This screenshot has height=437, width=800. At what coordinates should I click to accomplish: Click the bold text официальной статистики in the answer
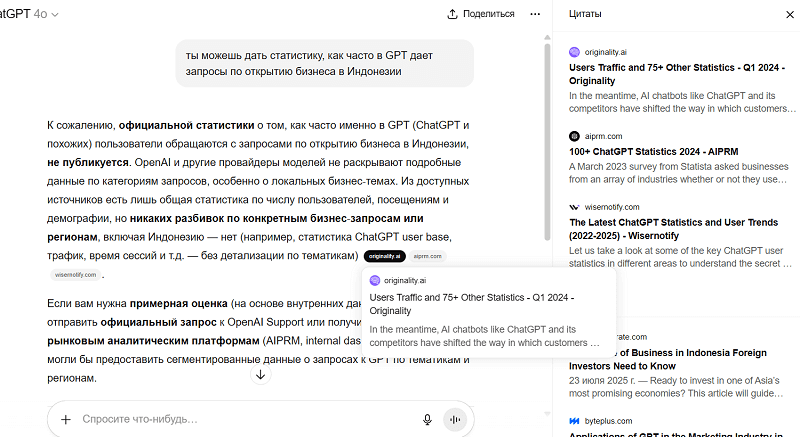(187, 125)
